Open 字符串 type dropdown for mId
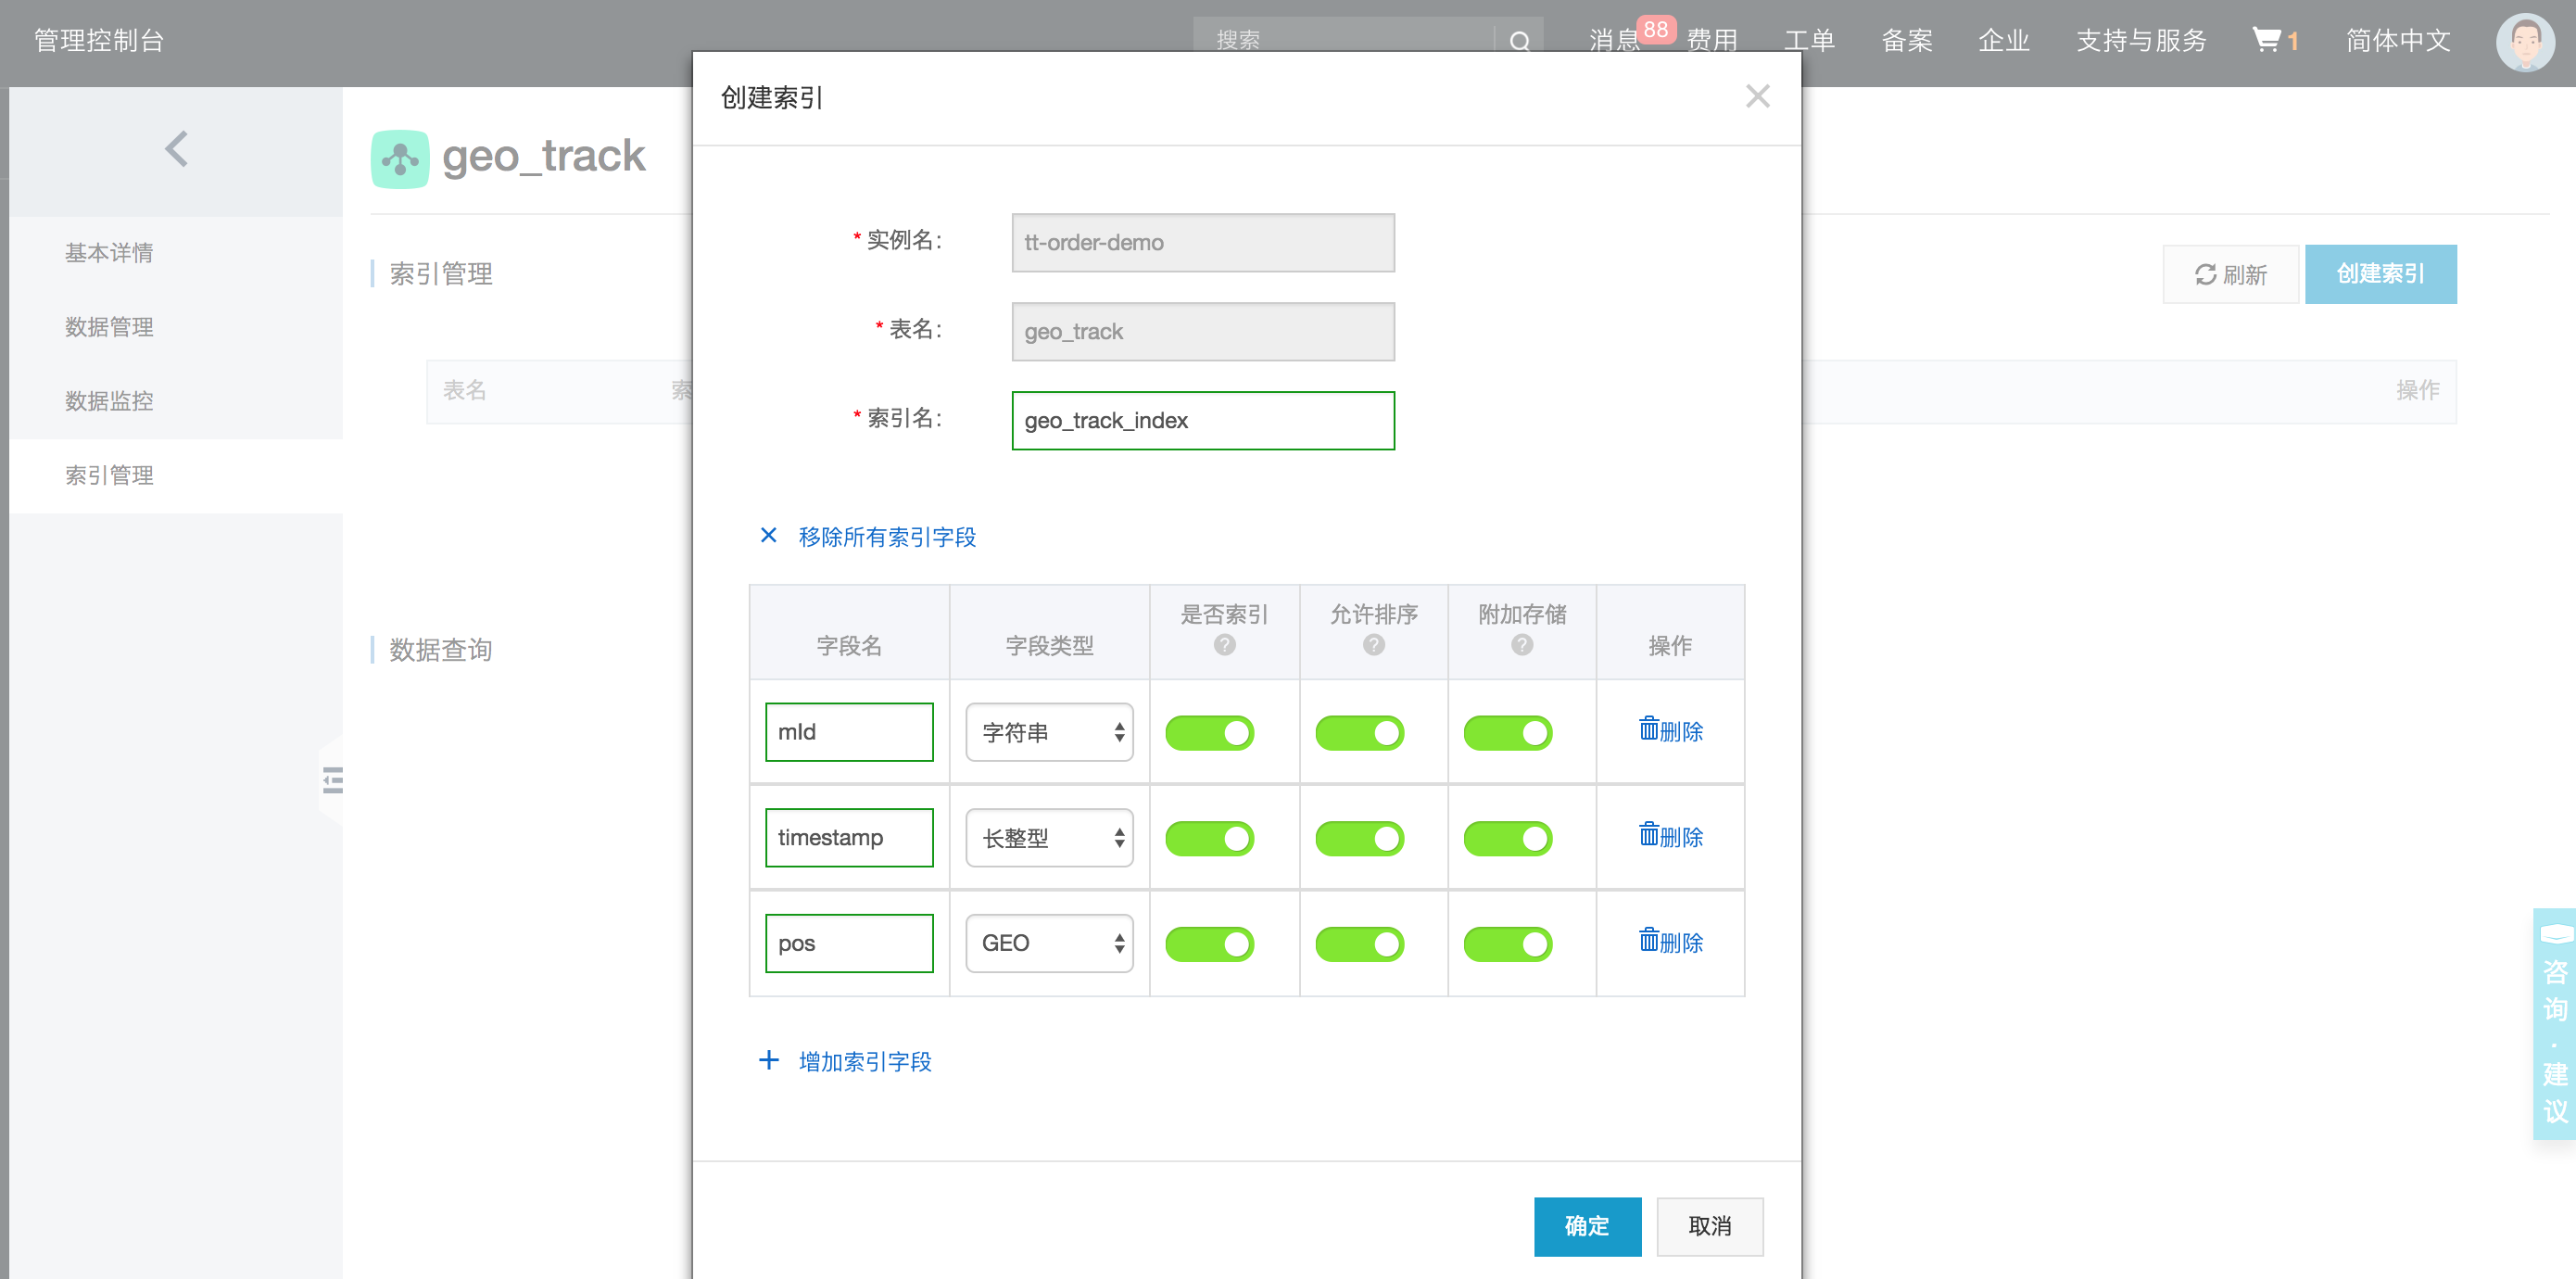Viewport: 2576px width, 1279px height. coord(1049,732)
